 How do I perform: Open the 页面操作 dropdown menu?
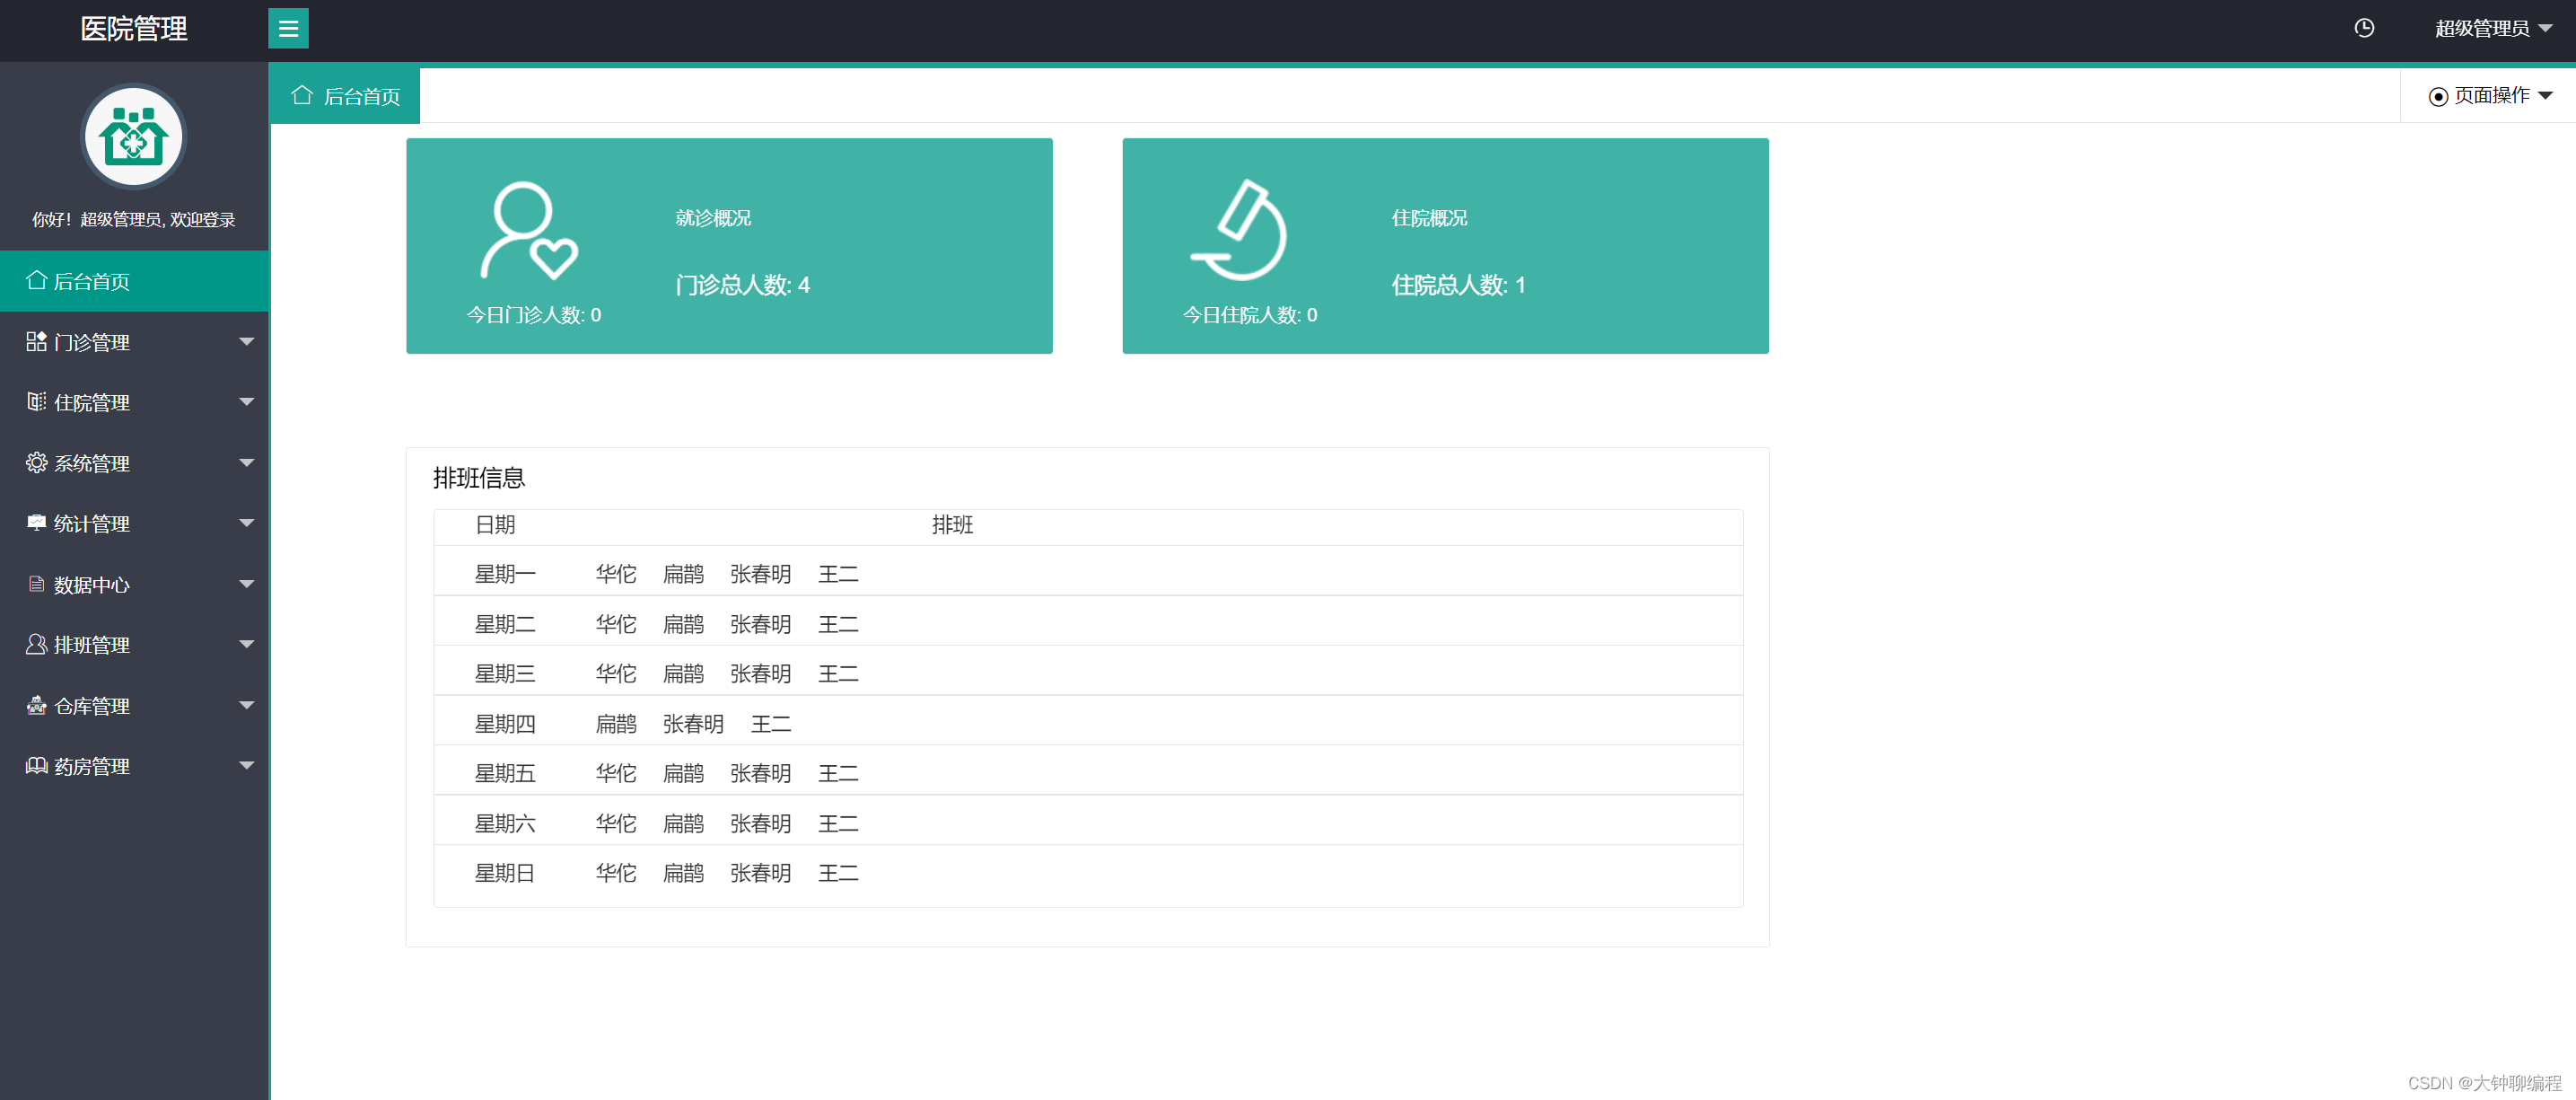pos(2492,96)
